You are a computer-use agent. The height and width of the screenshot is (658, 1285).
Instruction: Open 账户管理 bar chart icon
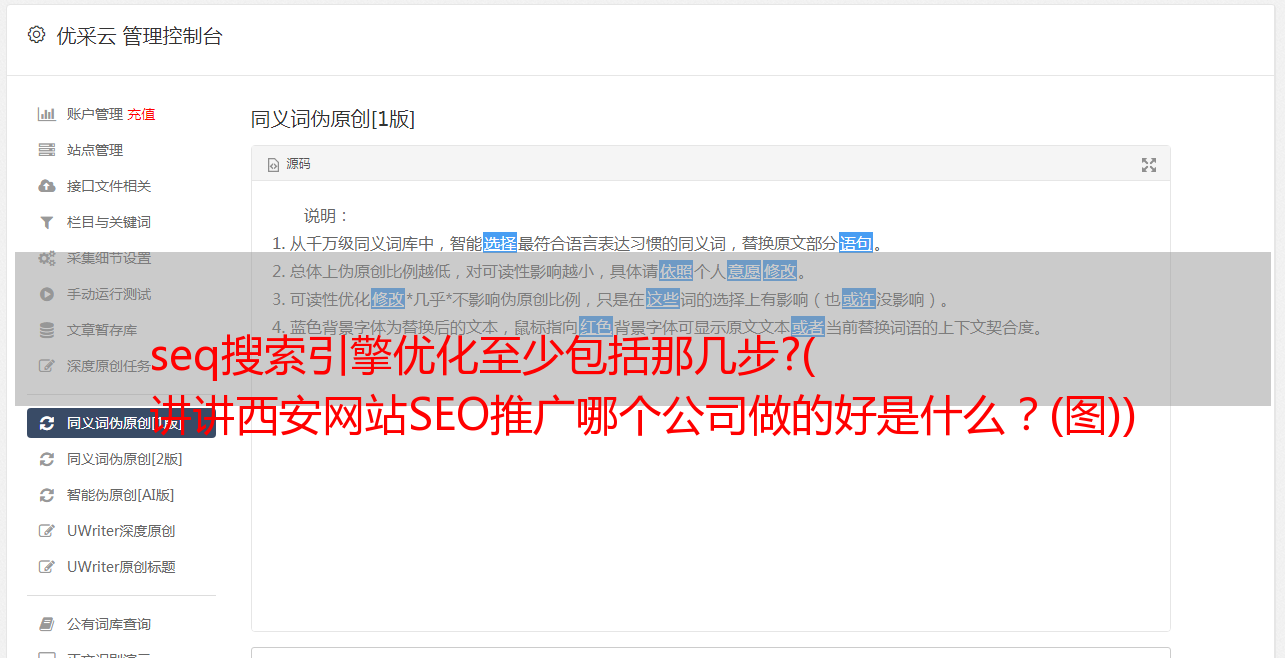46,114
